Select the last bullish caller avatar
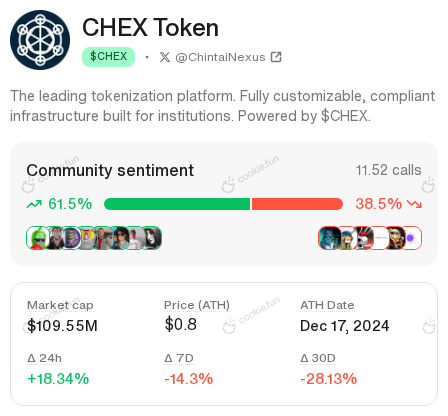 tap(152, 238)
